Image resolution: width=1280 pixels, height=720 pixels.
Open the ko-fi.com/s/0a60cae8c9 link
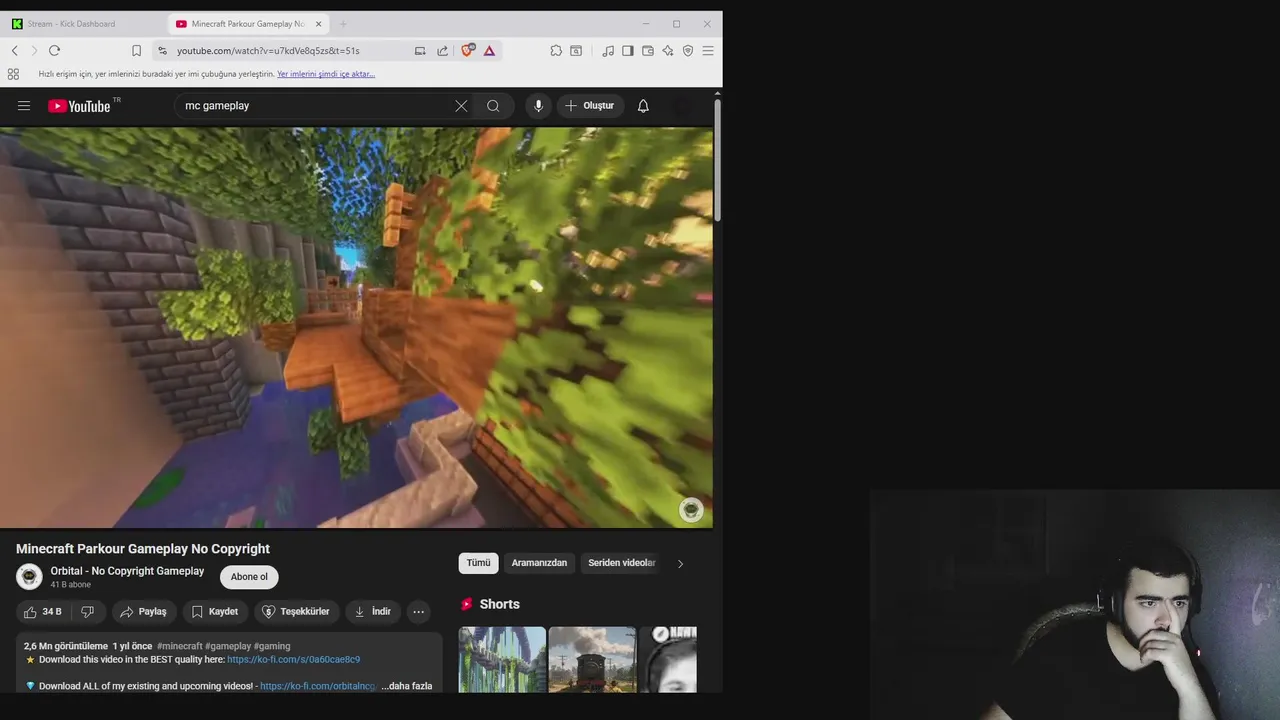pyautogui.click(x=293, y=660)
